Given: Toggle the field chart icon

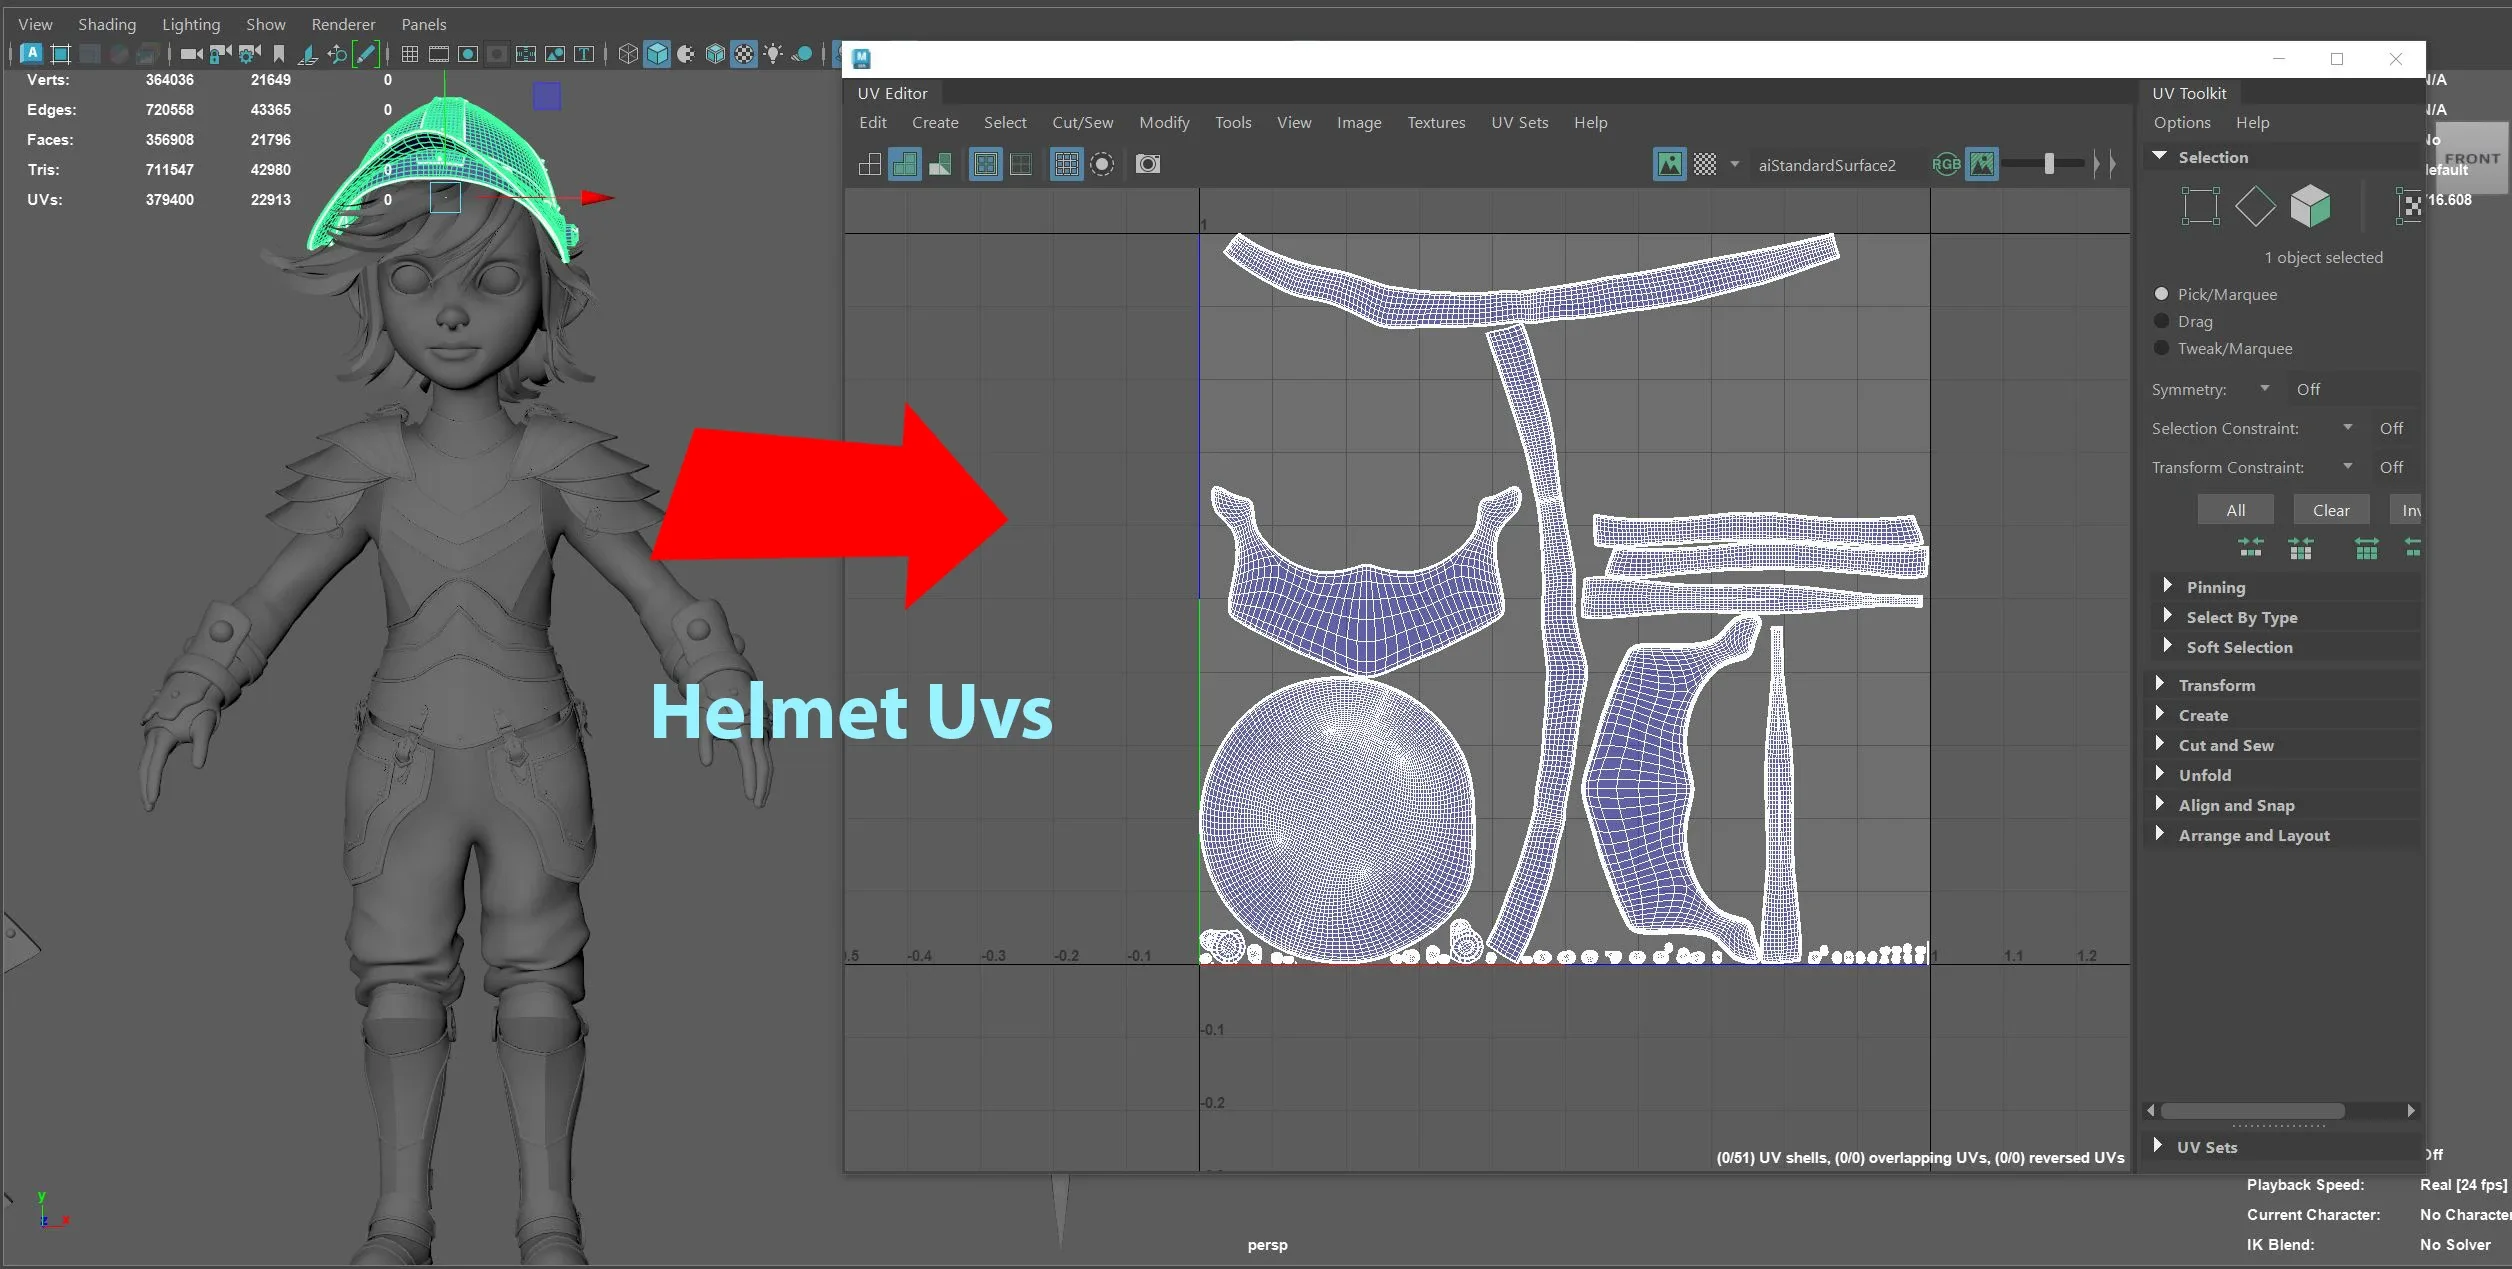Looking at the screenshot, I should click(525, 54).
